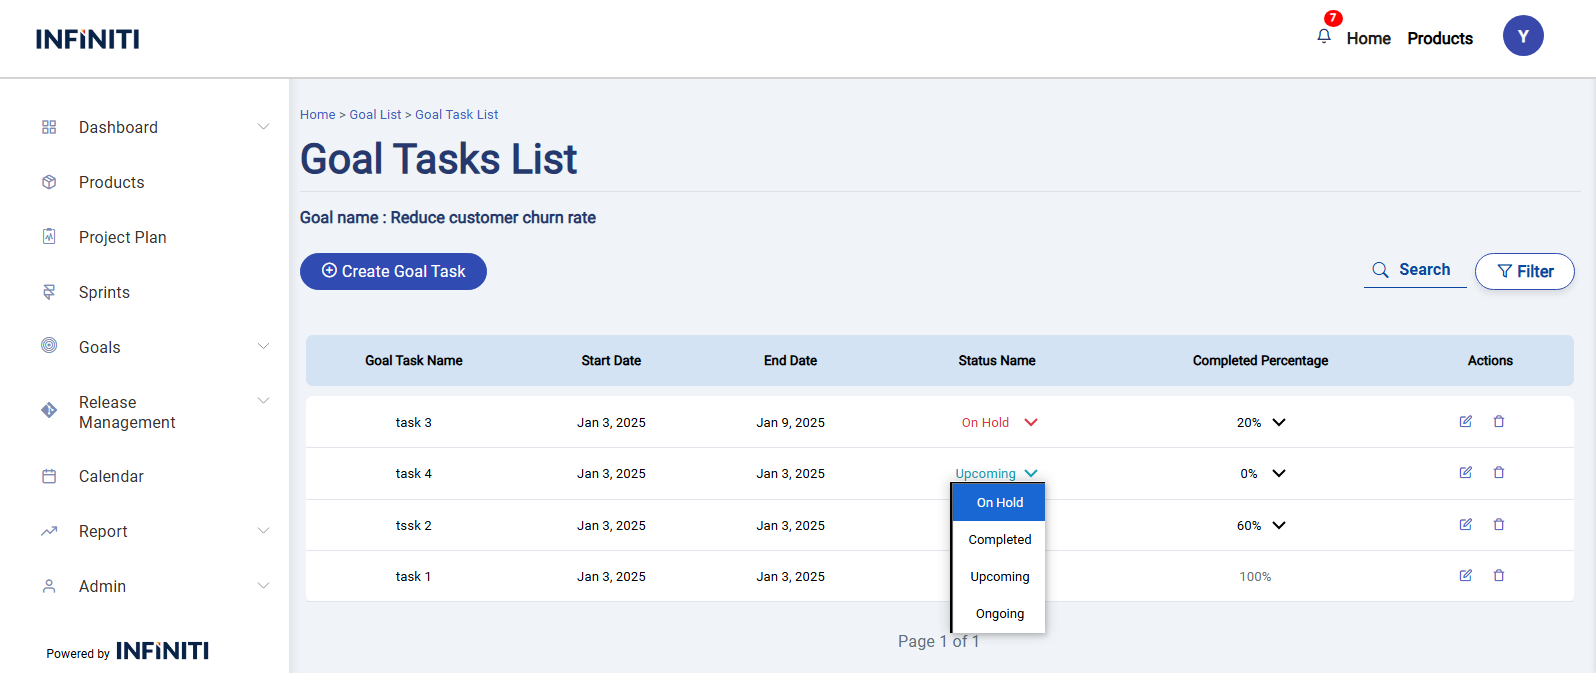Select On Hold option in dropdown list
This screenshot has height=673, width=1596.
click(x=999, y=503)
